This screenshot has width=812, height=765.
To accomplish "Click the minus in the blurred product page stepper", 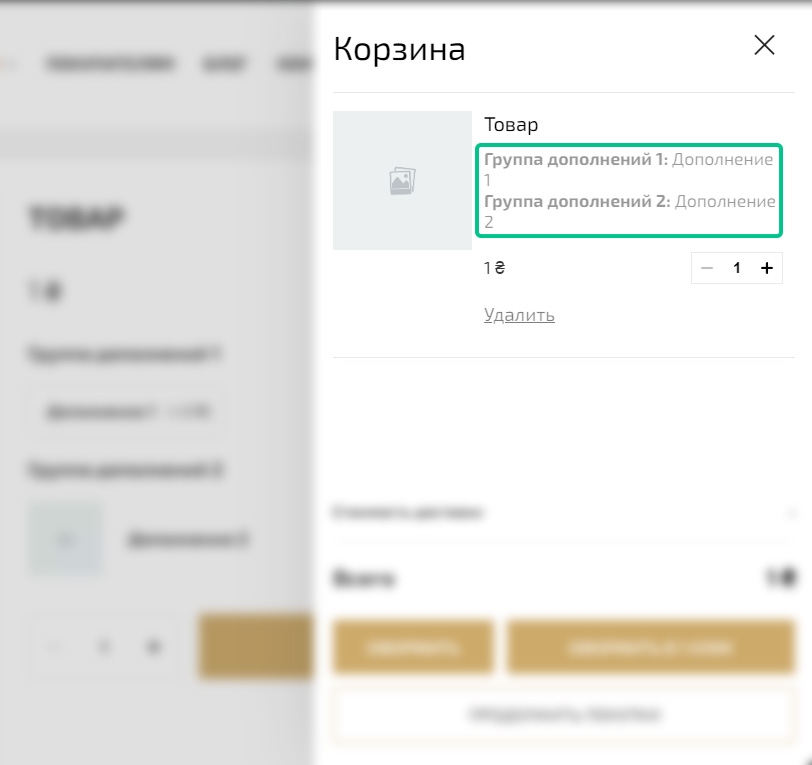I will pos(54,646).
